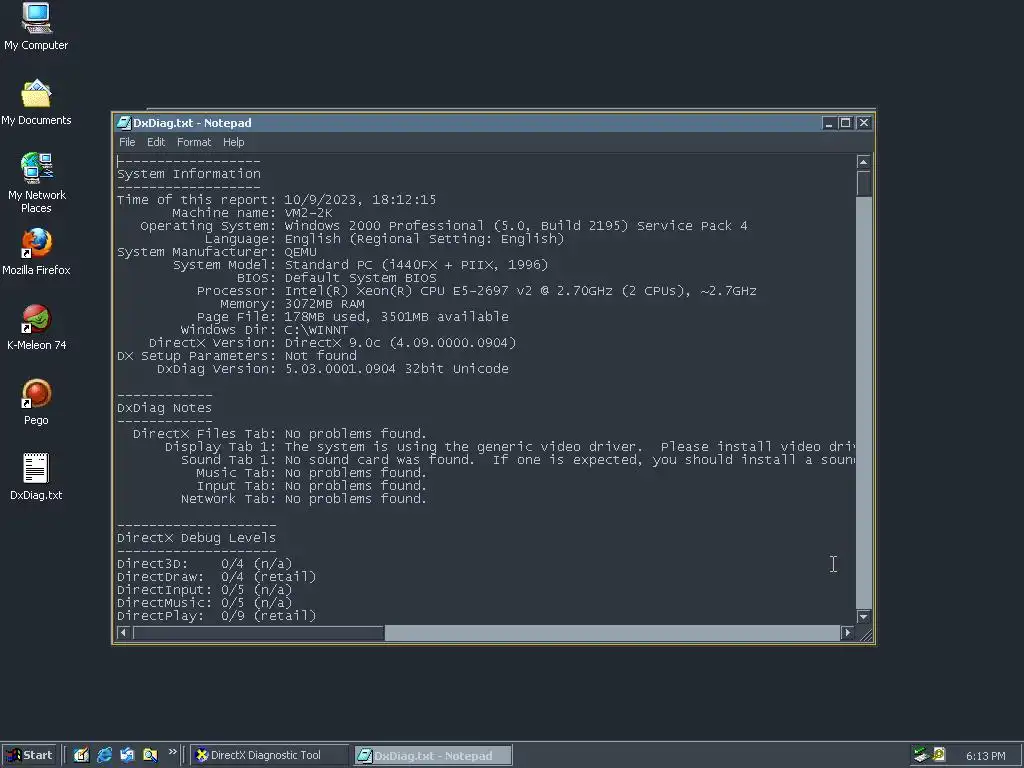Click the 'Network Tab' line

pos(304,499)
